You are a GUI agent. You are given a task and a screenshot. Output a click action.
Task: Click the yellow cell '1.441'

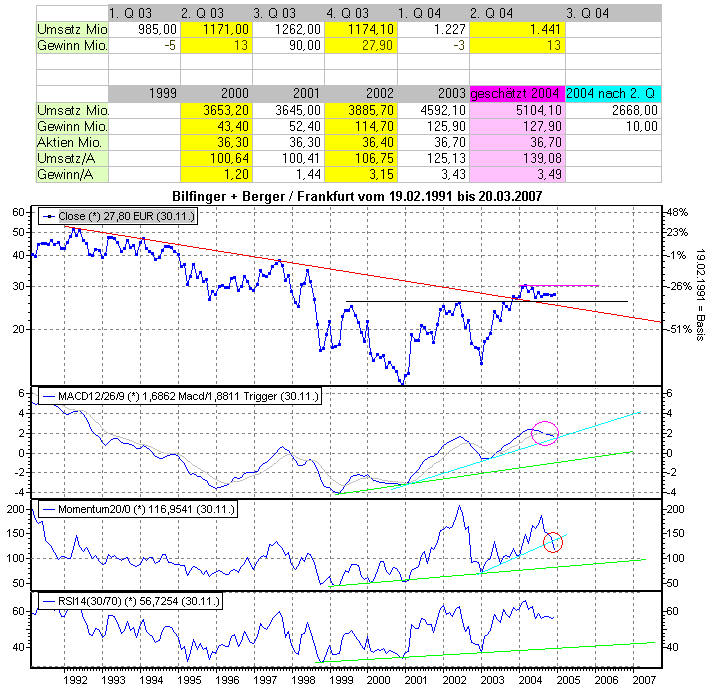pos(518,29)
